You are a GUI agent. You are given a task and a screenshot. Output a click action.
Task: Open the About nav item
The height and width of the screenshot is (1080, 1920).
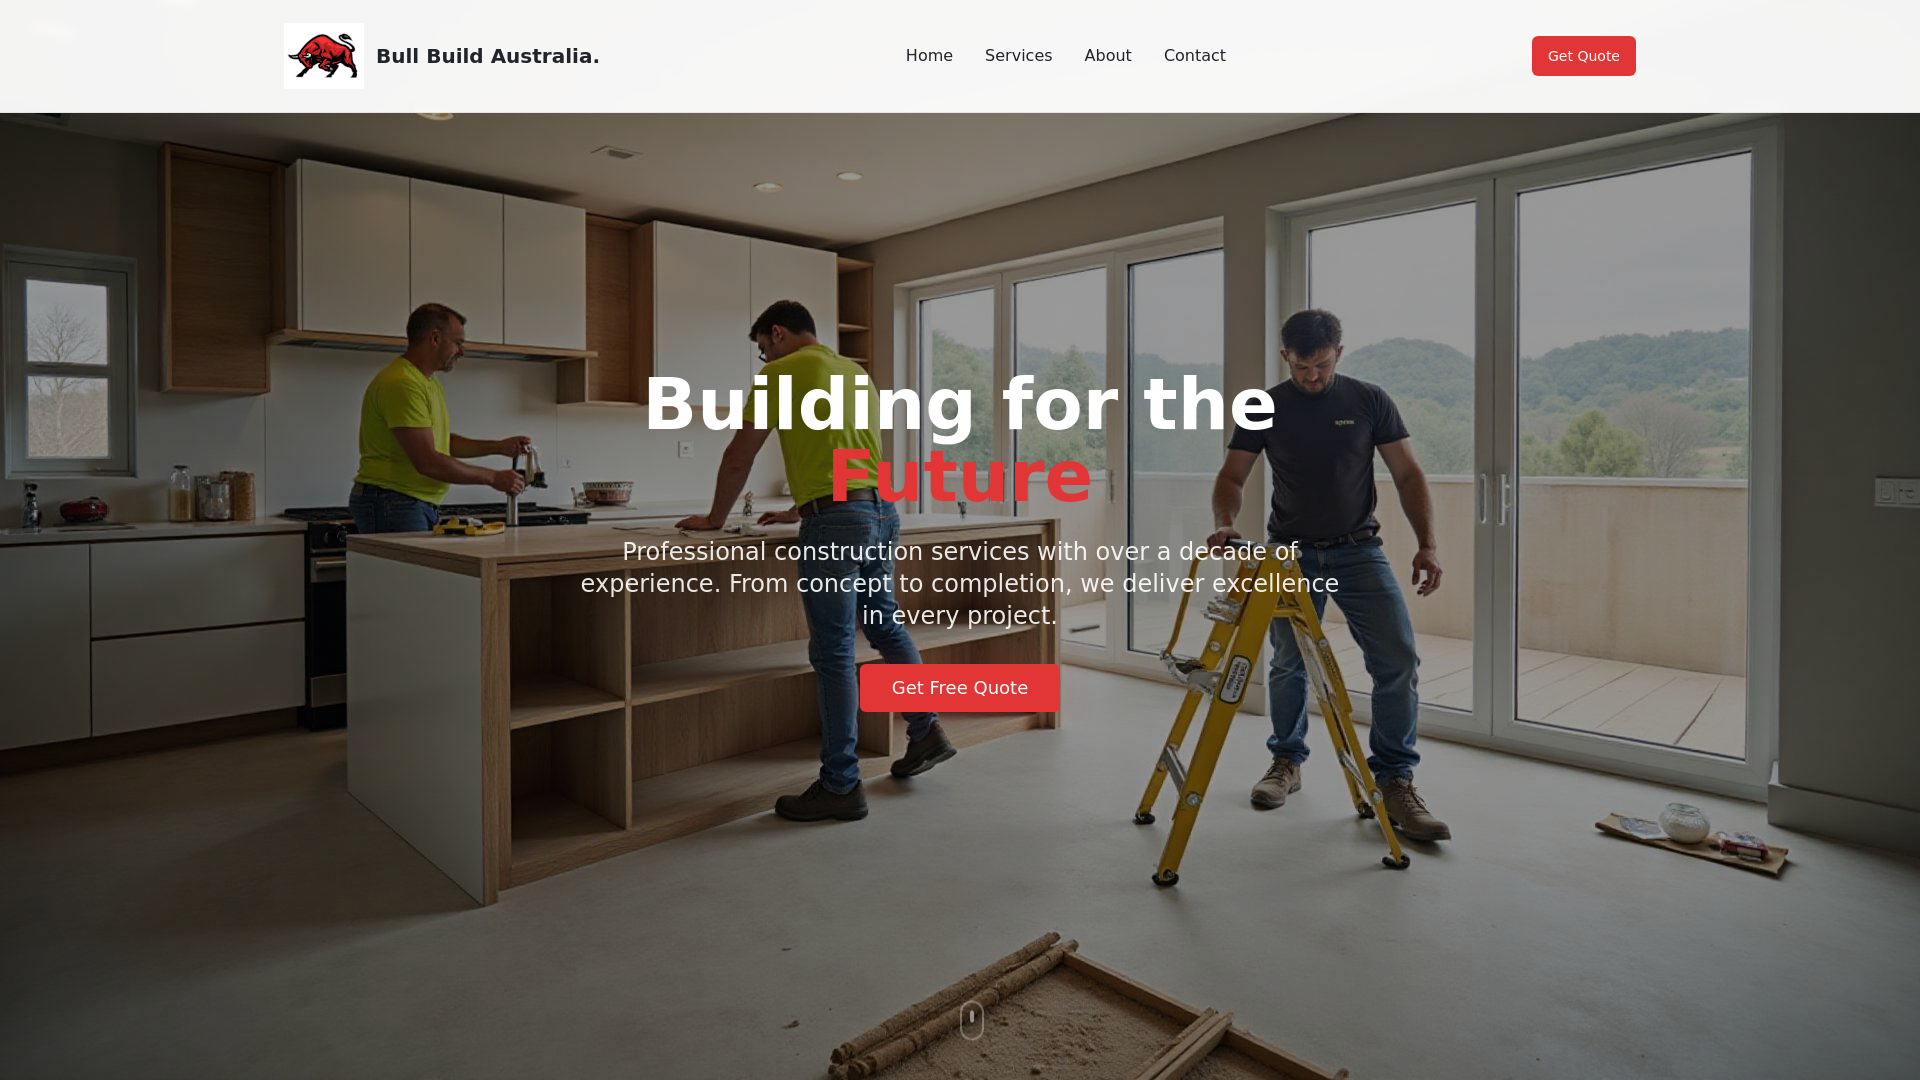tap(1108, 56)
